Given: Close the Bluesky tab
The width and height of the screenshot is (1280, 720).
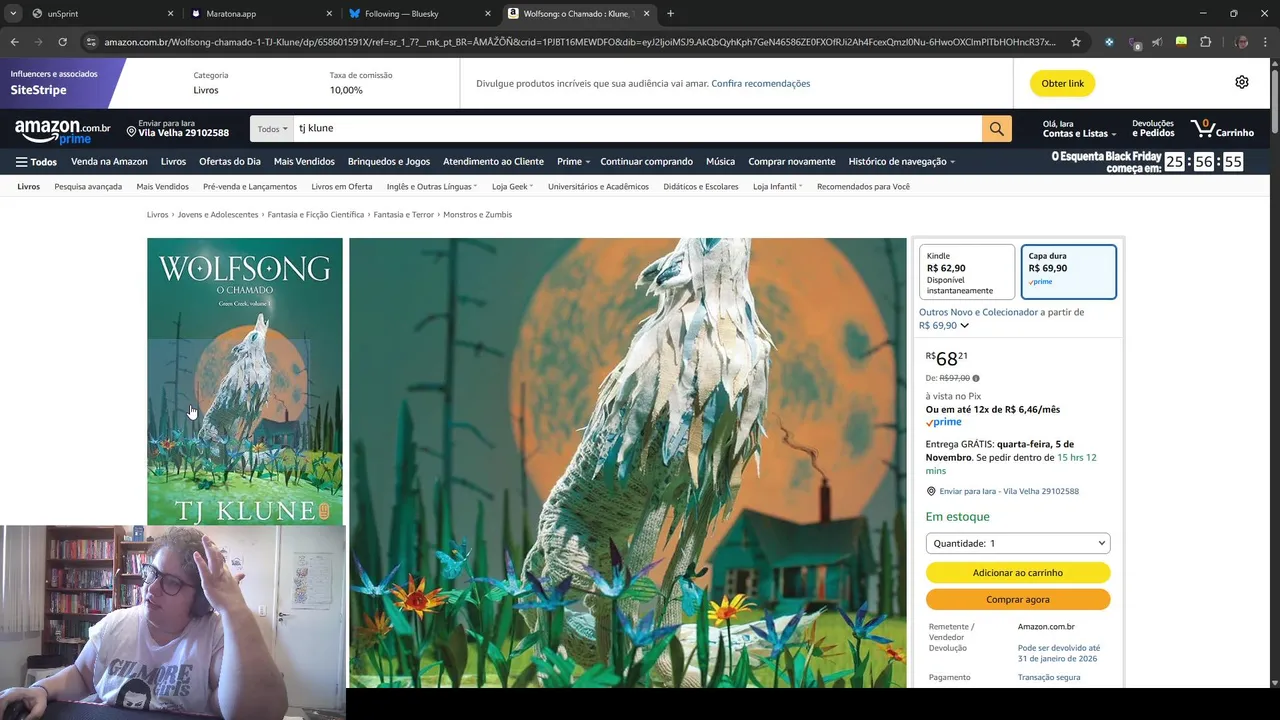Looking at the screenshot, I should [488, 14].
